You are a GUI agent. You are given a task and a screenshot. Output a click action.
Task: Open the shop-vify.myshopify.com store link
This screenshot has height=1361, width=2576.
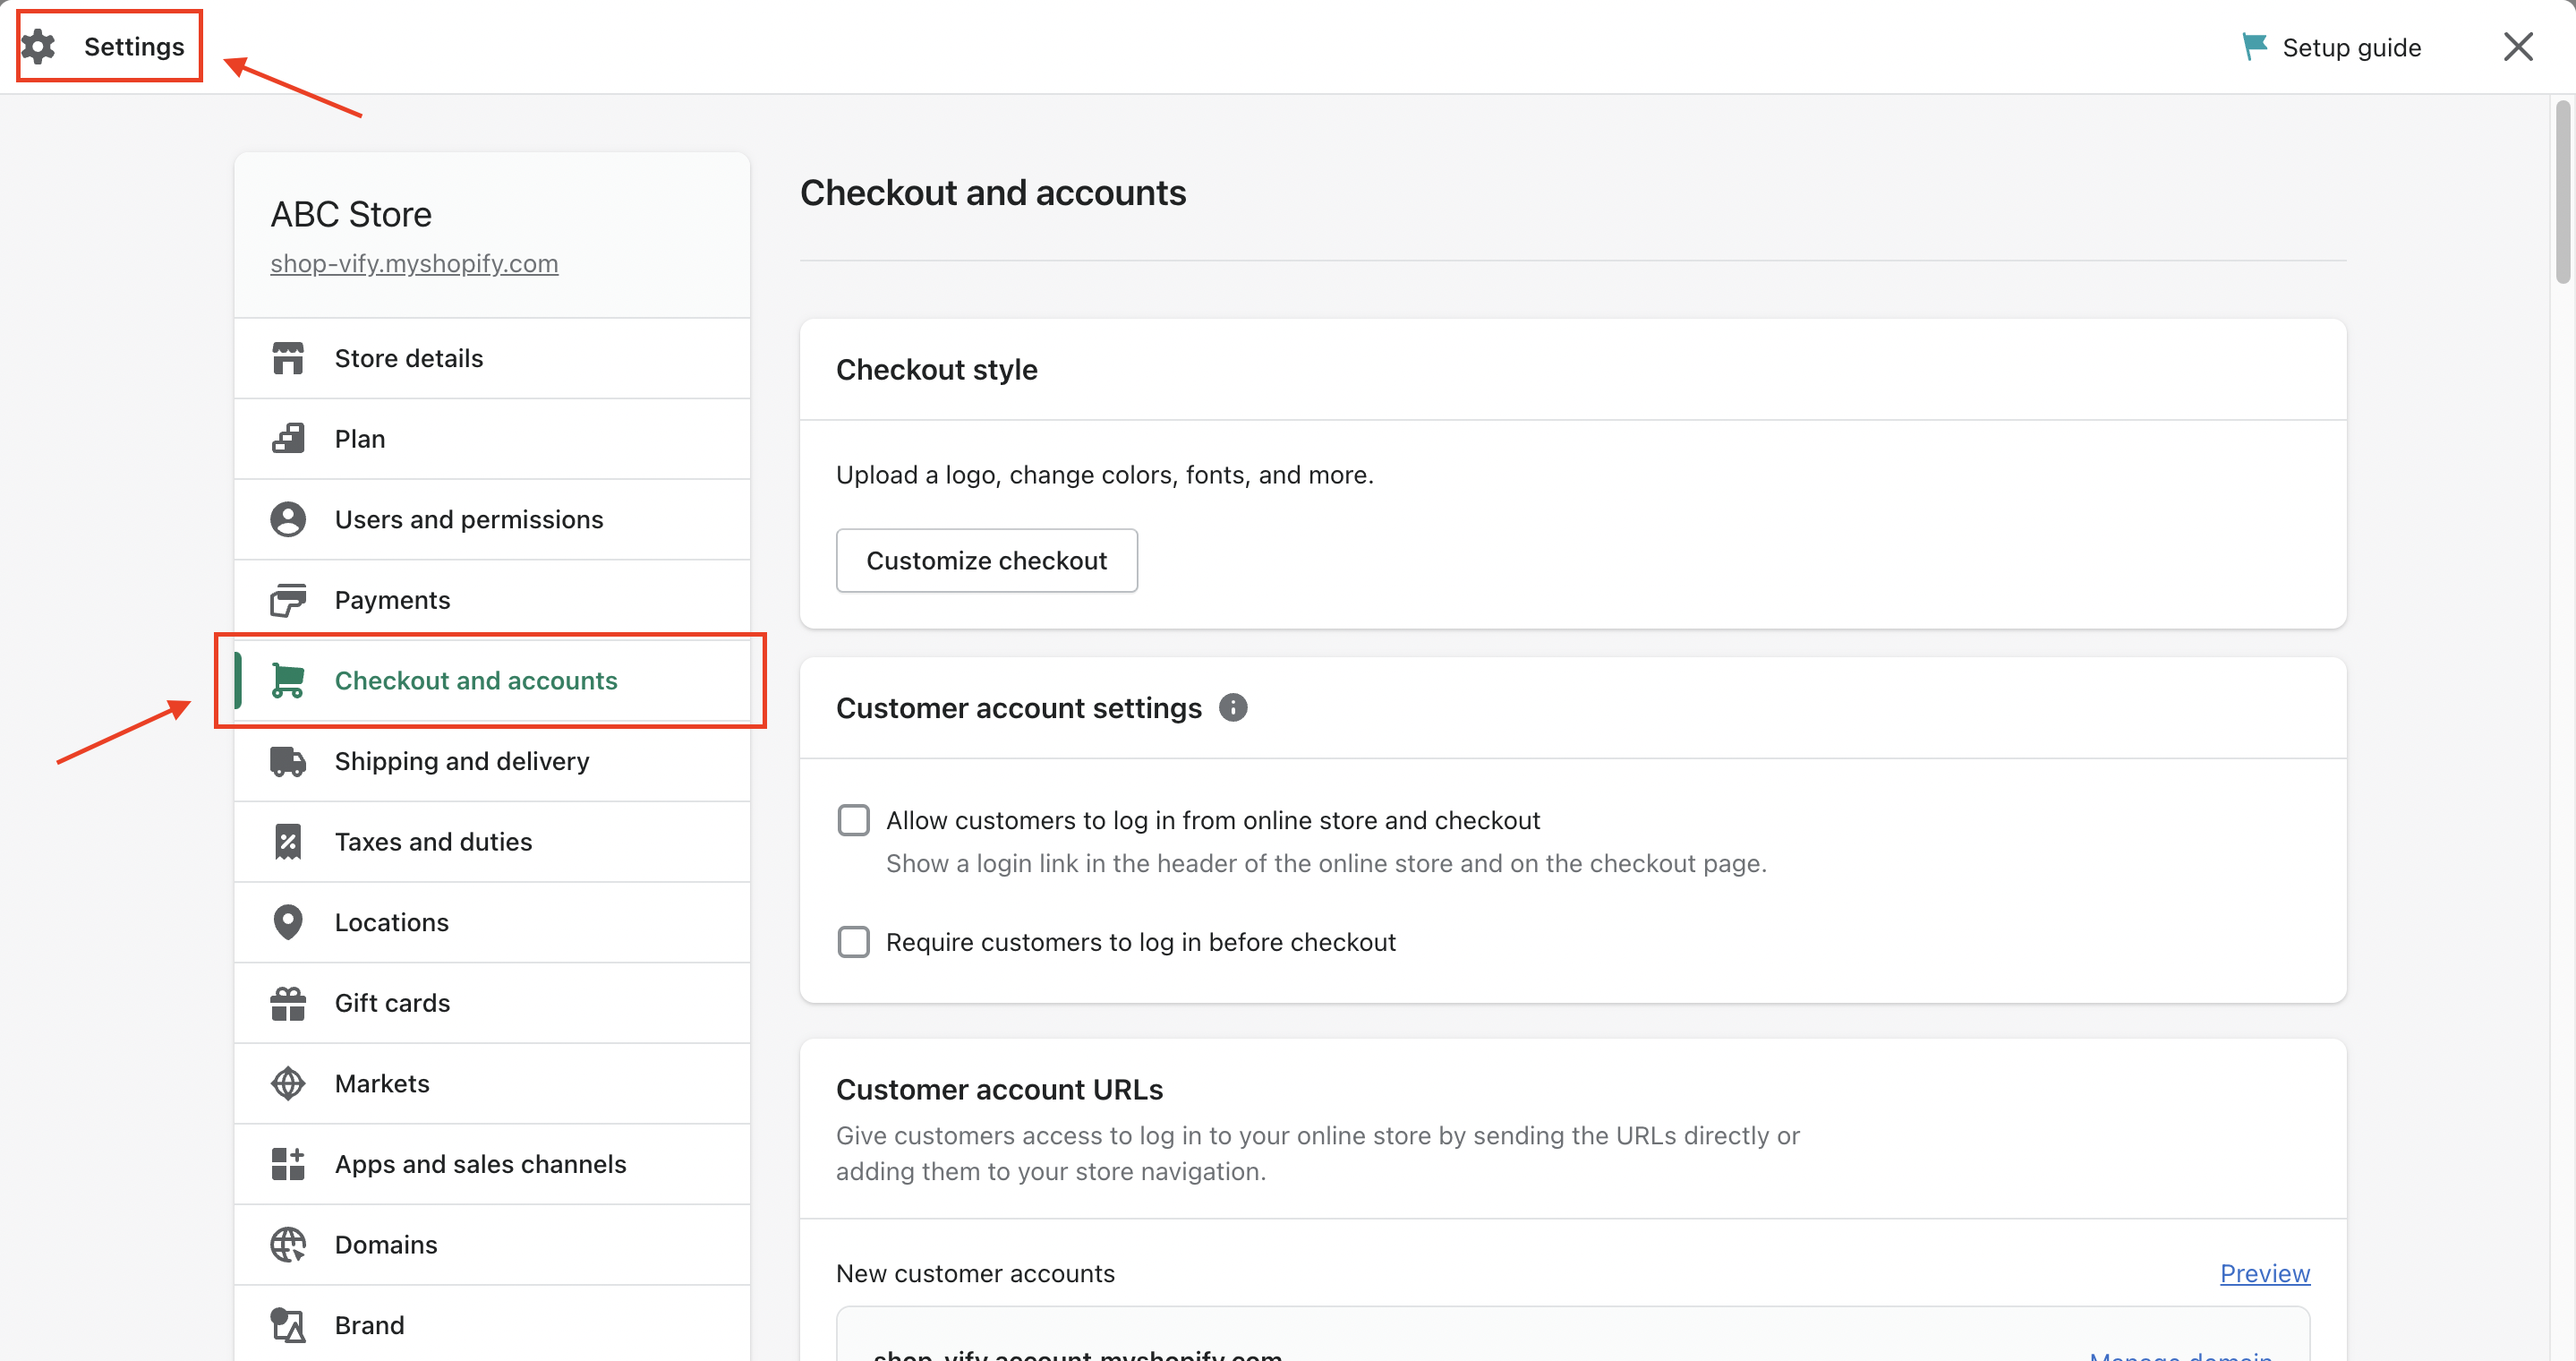[414, 263]
